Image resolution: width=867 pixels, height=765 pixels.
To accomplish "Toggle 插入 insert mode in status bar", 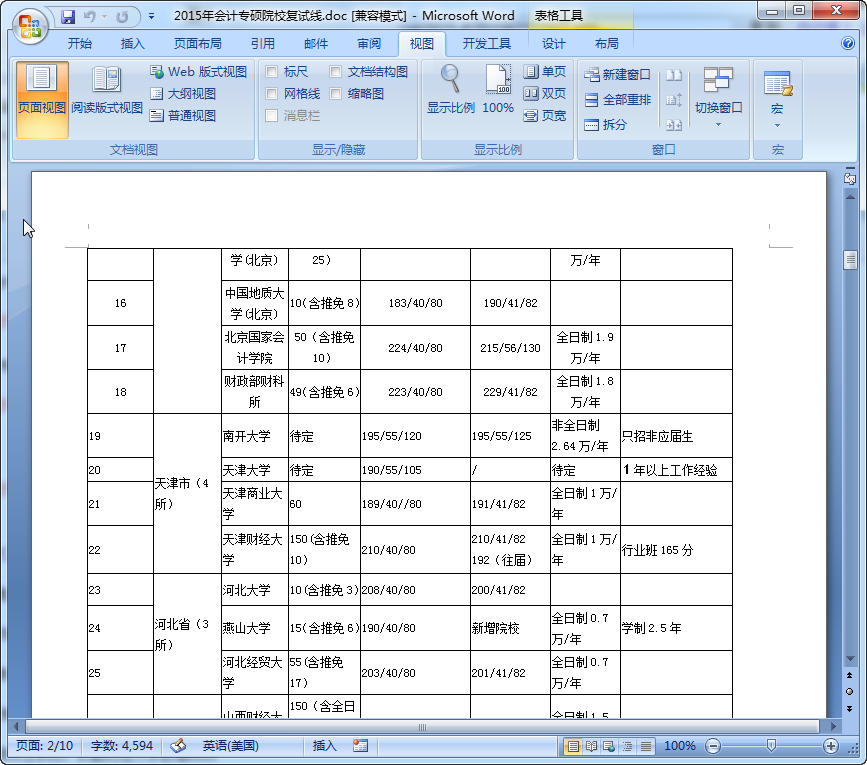I will (x=325, y=746).
